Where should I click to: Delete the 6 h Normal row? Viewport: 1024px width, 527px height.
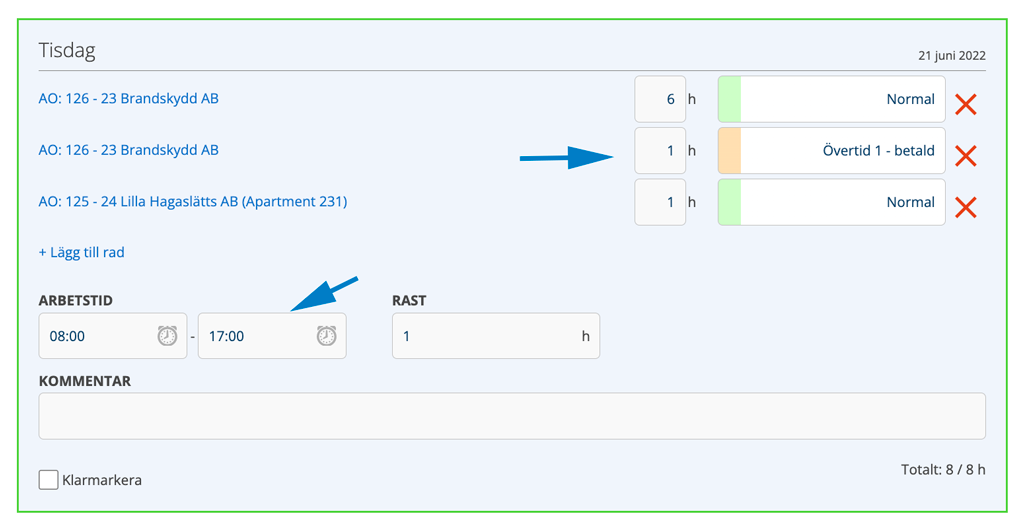click(965, 104)
